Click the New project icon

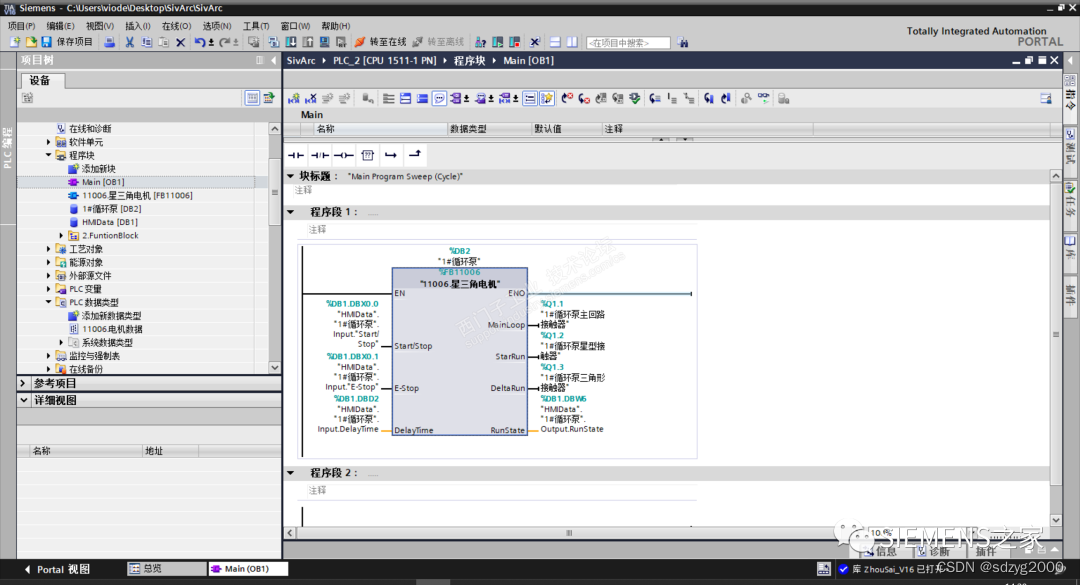coord(15,42)
